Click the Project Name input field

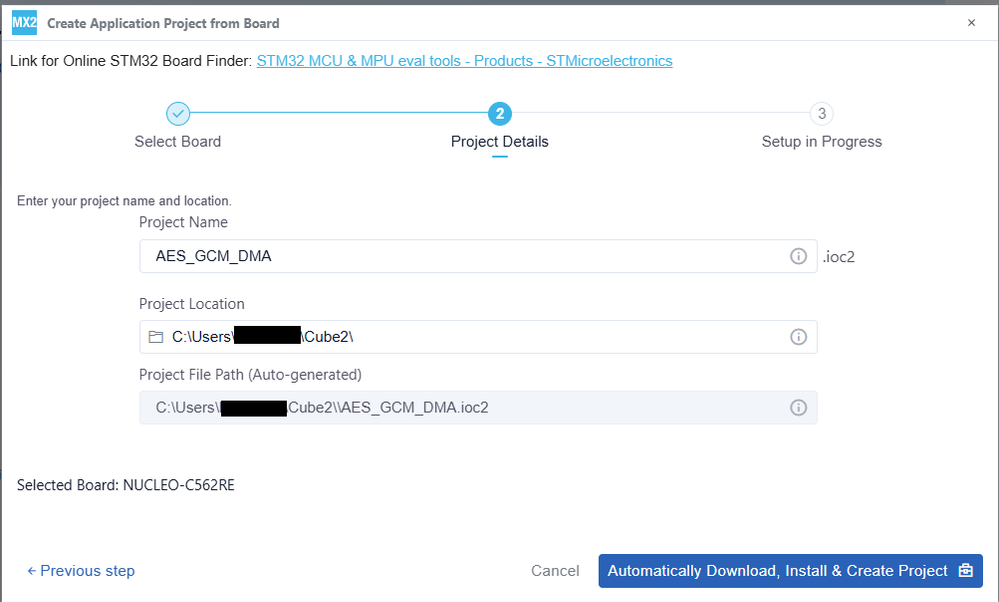point(478,256)
